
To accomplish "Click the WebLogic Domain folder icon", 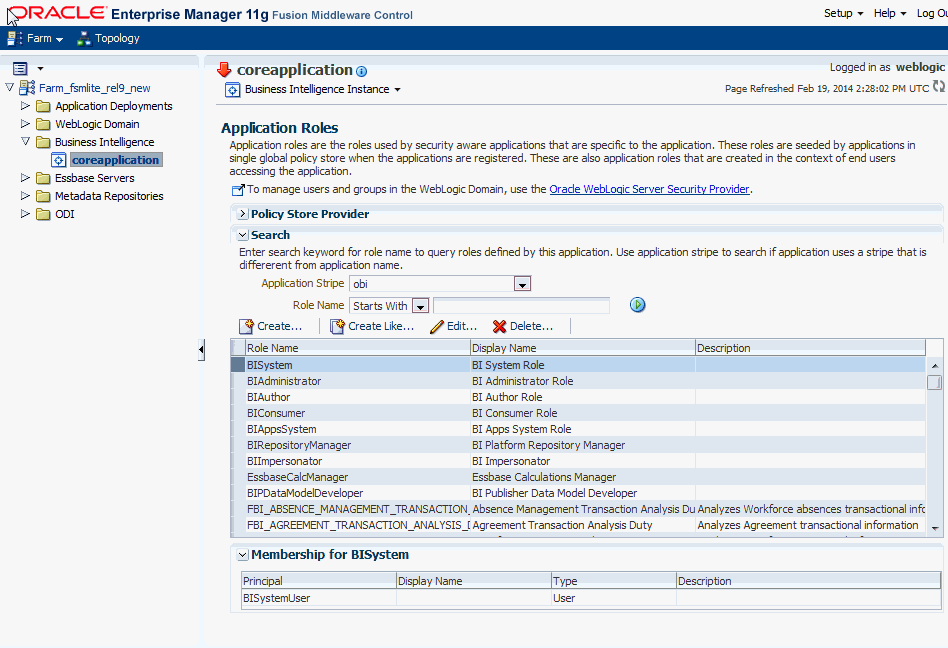I will tap(43, 125).
